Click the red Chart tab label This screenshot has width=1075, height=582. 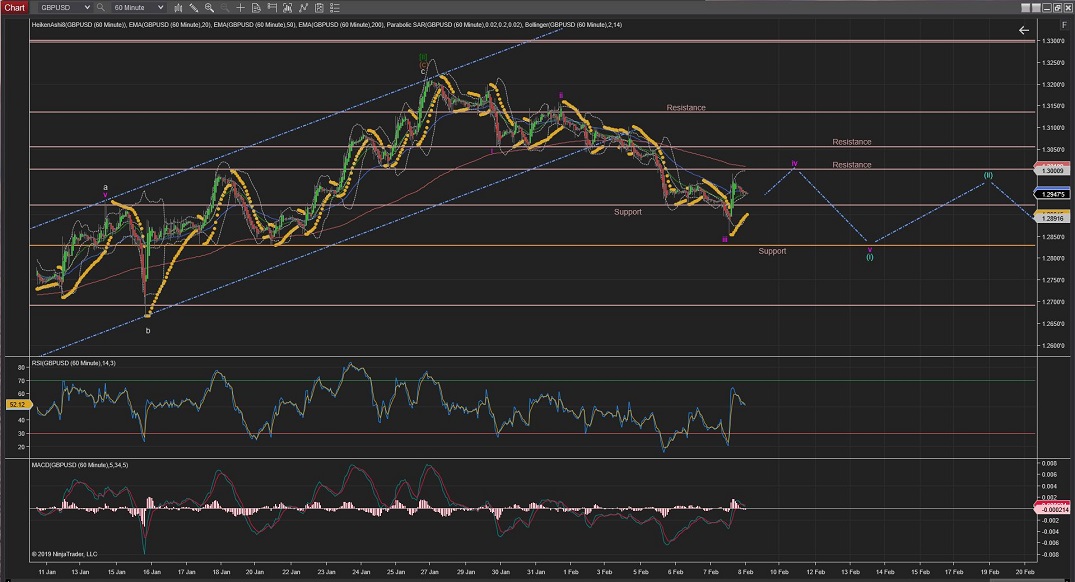point(14,8)
